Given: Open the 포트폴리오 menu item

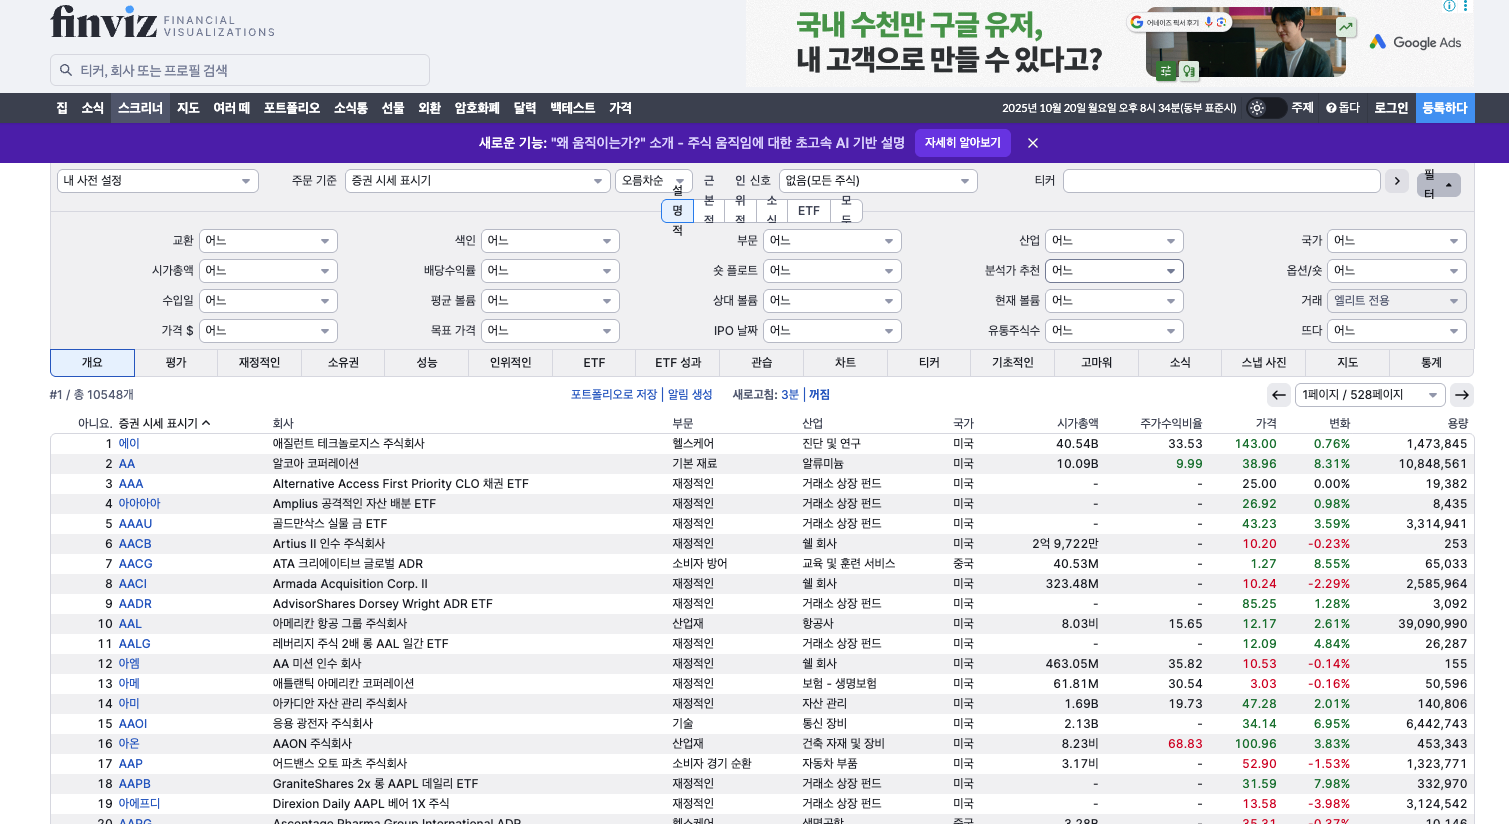Looking at the screenshot, I should coord(292,108).
